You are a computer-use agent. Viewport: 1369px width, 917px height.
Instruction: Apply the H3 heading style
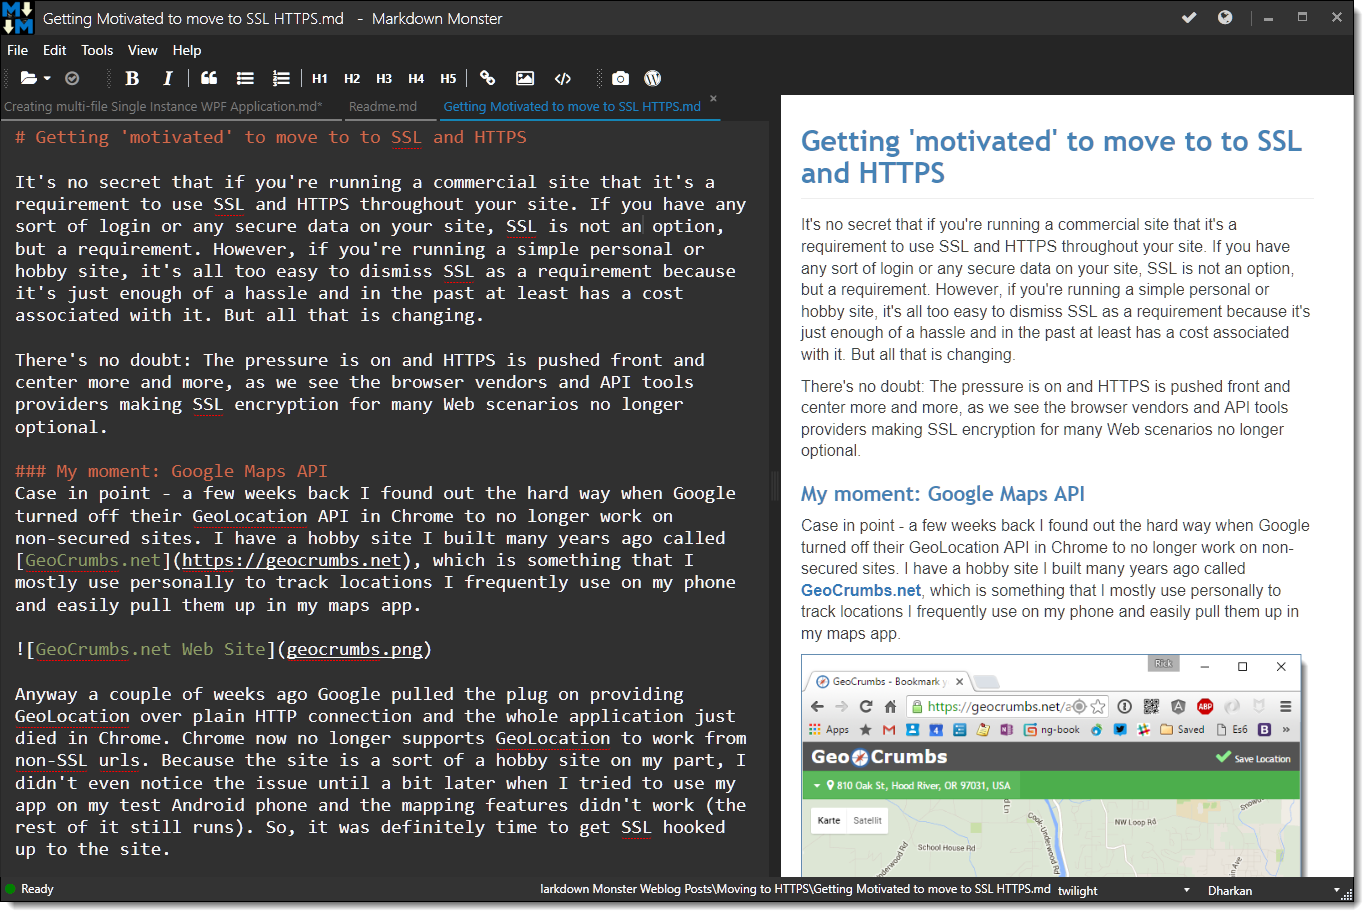384,78
